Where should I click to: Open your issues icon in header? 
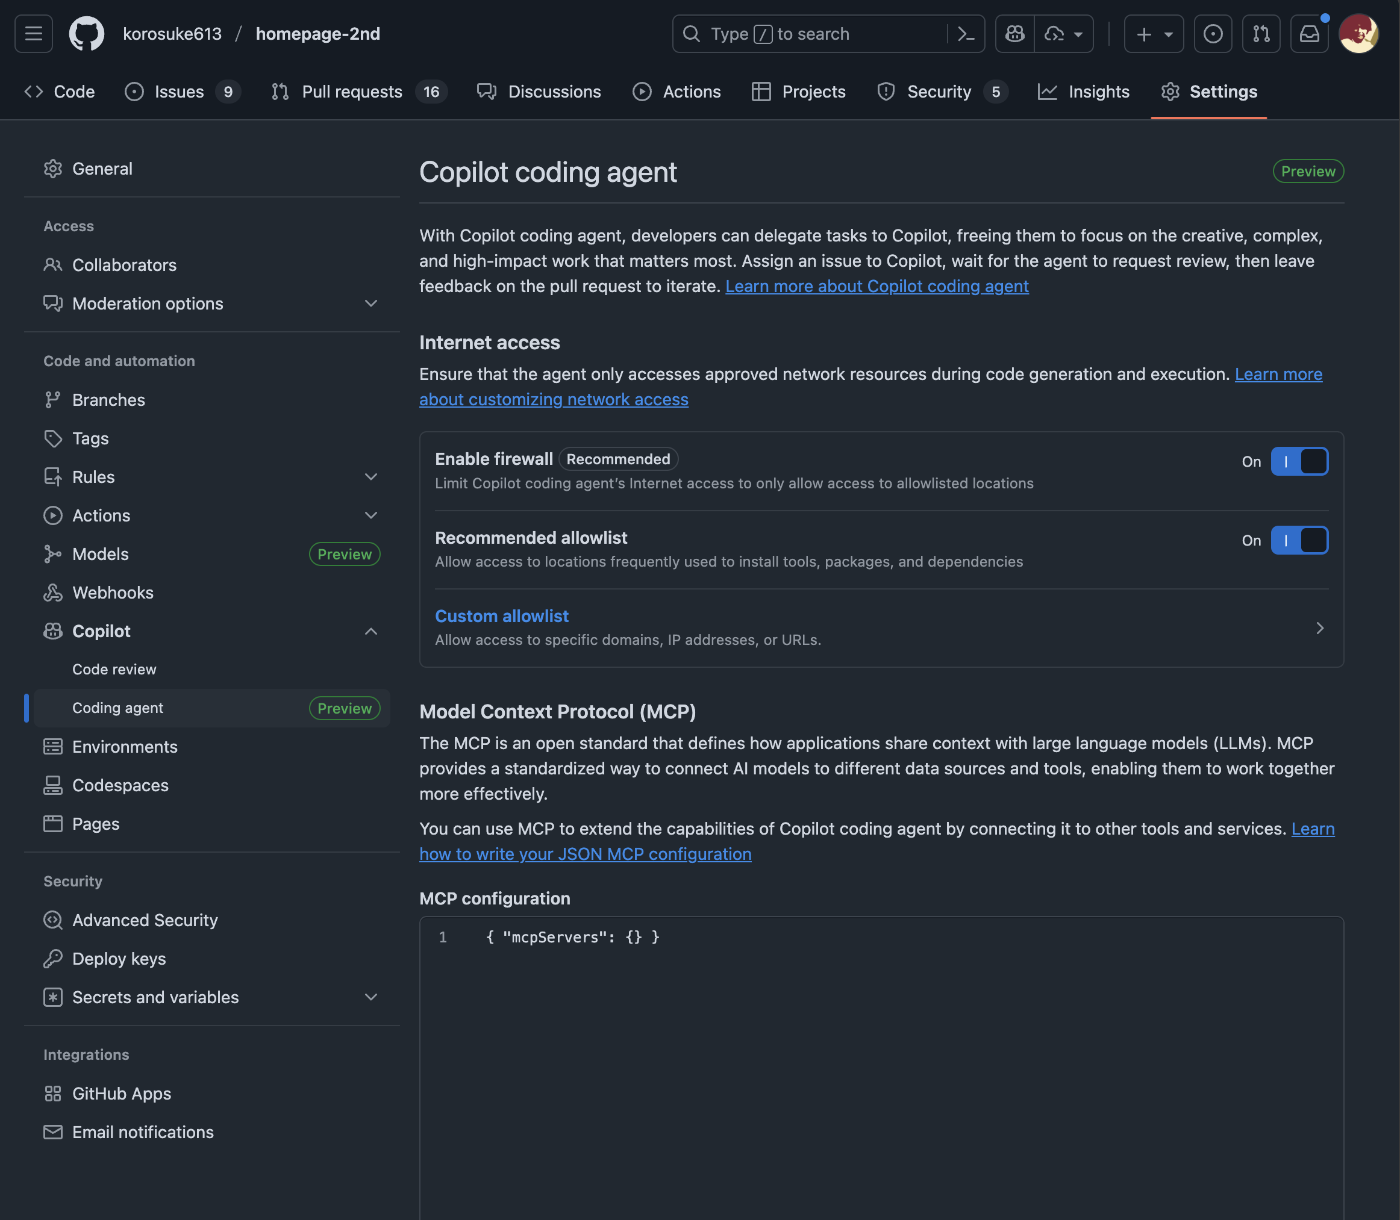[1213, 34]
